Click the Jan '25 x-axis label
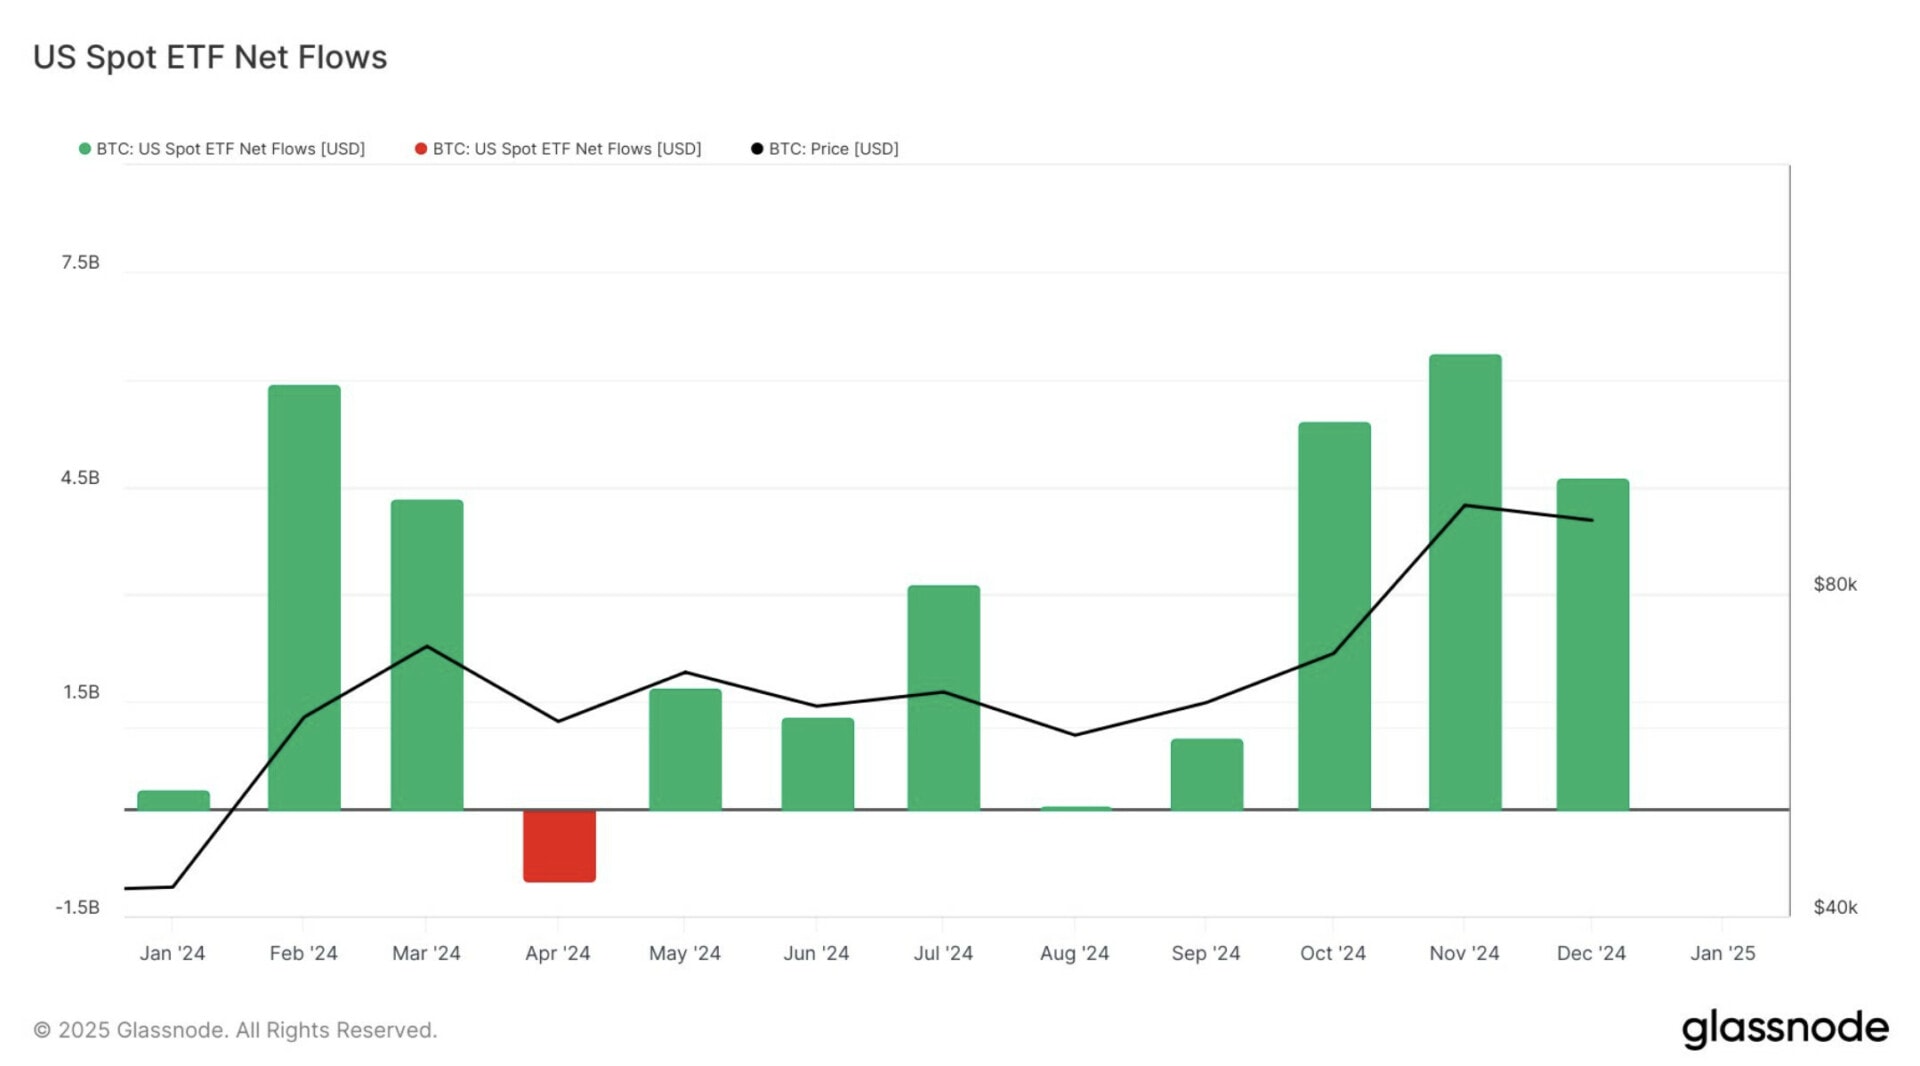The height and width of the screenshot is (1066, 1920). [1722, 953]
